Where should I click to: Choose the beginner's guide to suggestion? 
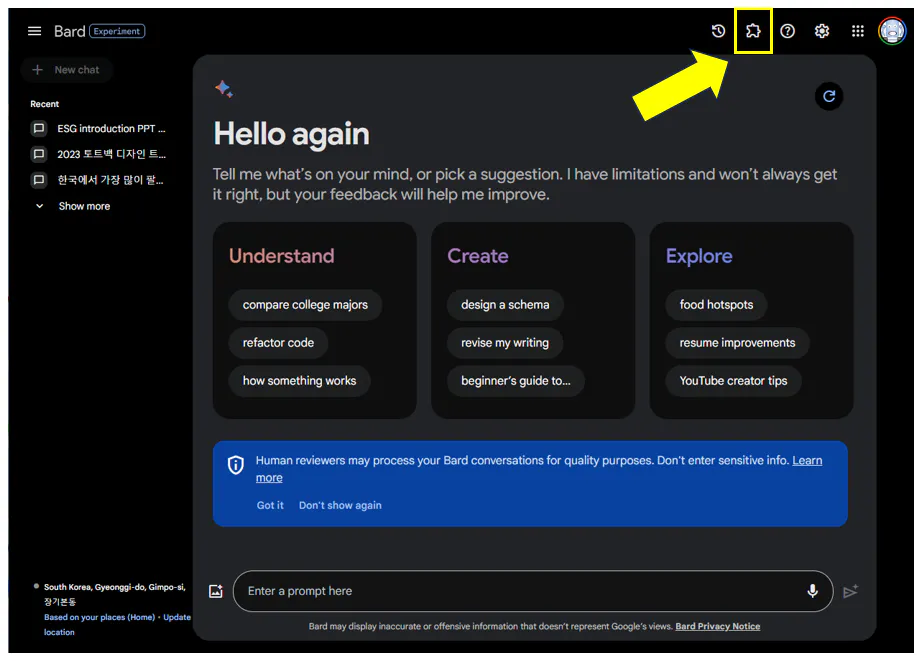[x=515, y=381]
